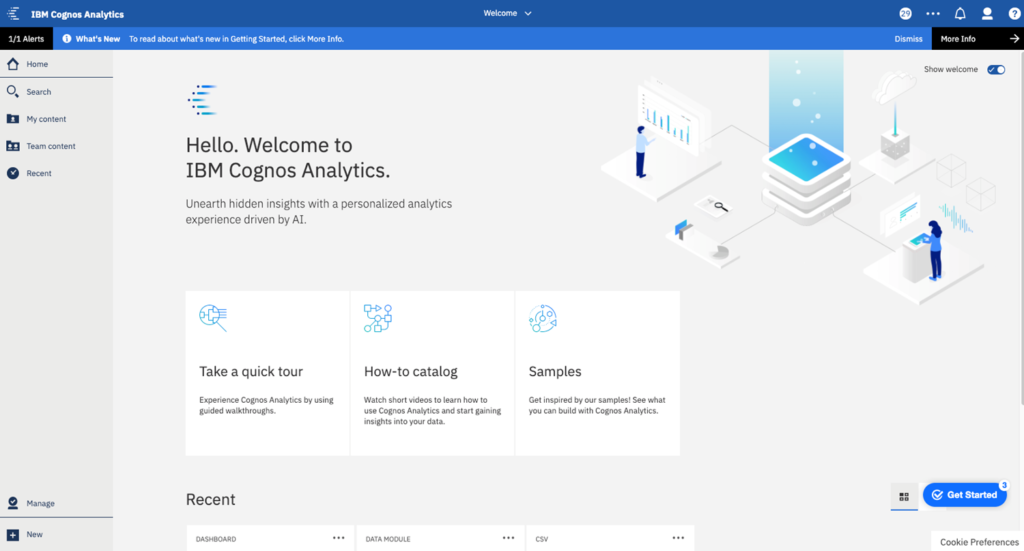Click the DATA MODULE recent card label
1024x551 pixels.
[x=388, y=539]
